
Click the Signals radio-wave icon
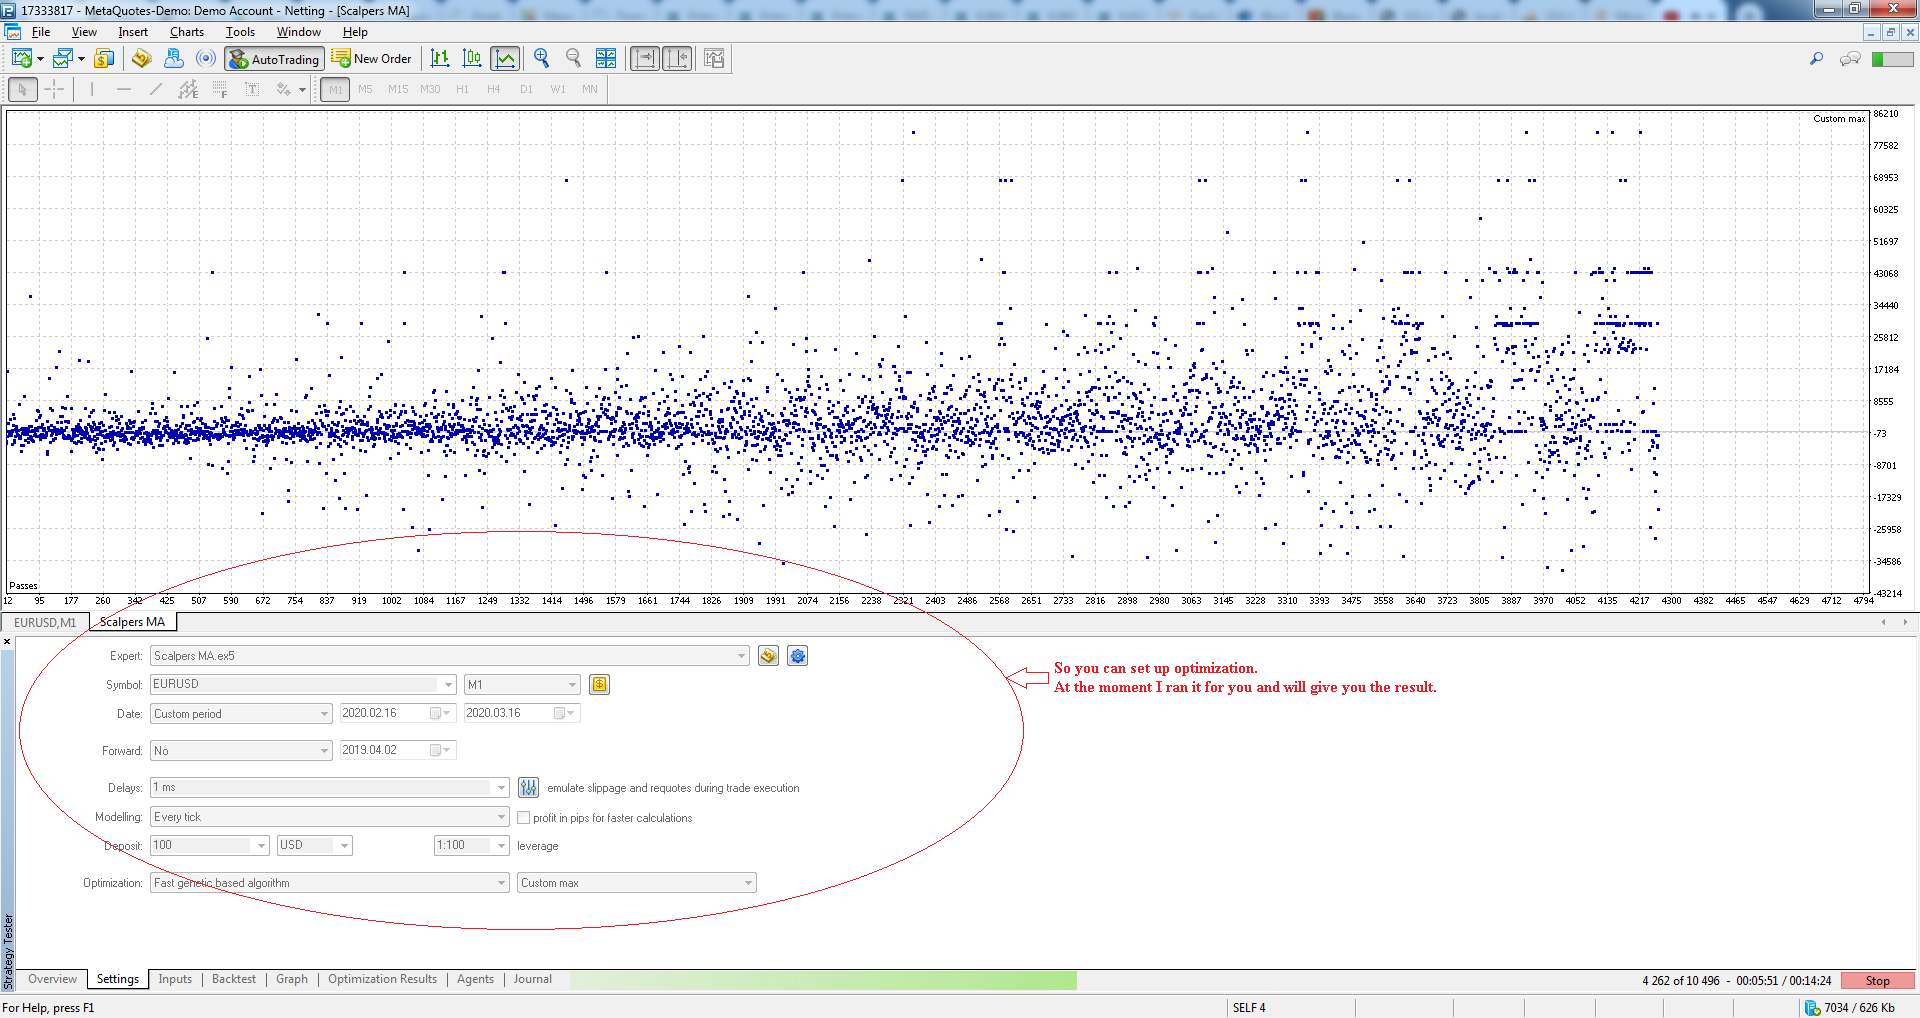[206, 59]
